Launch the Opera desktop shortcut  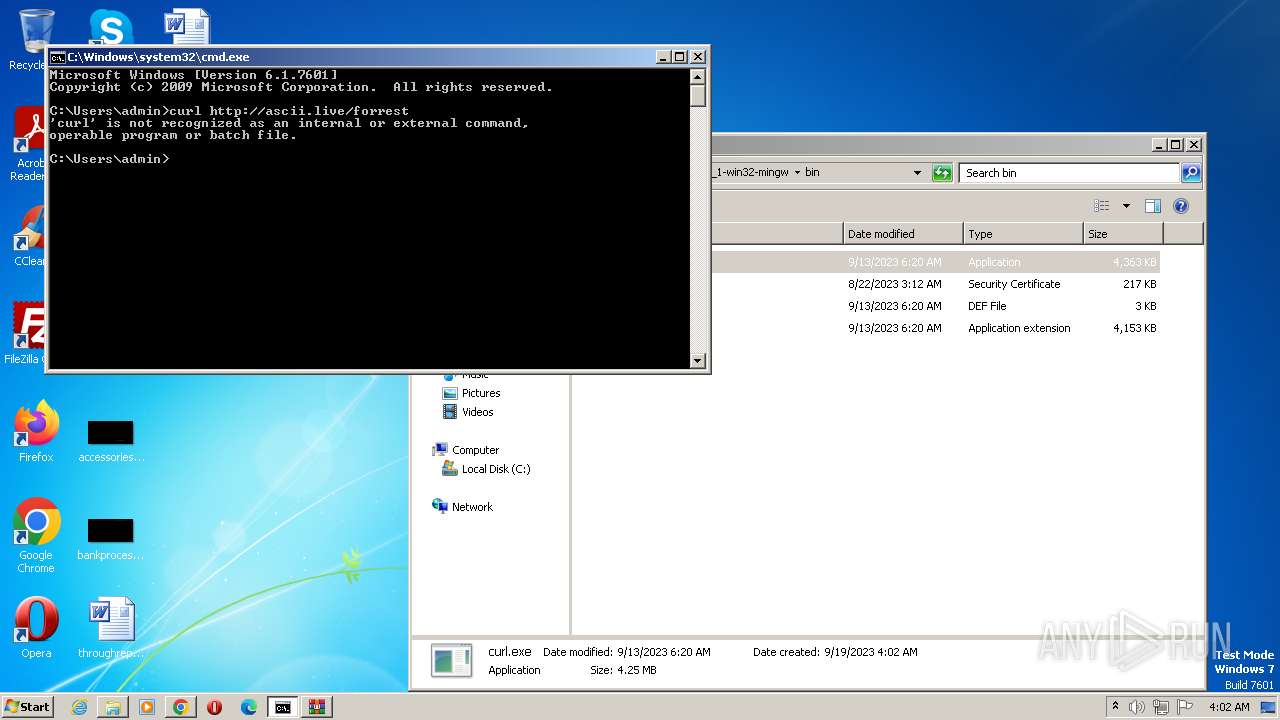pos(36,628)
